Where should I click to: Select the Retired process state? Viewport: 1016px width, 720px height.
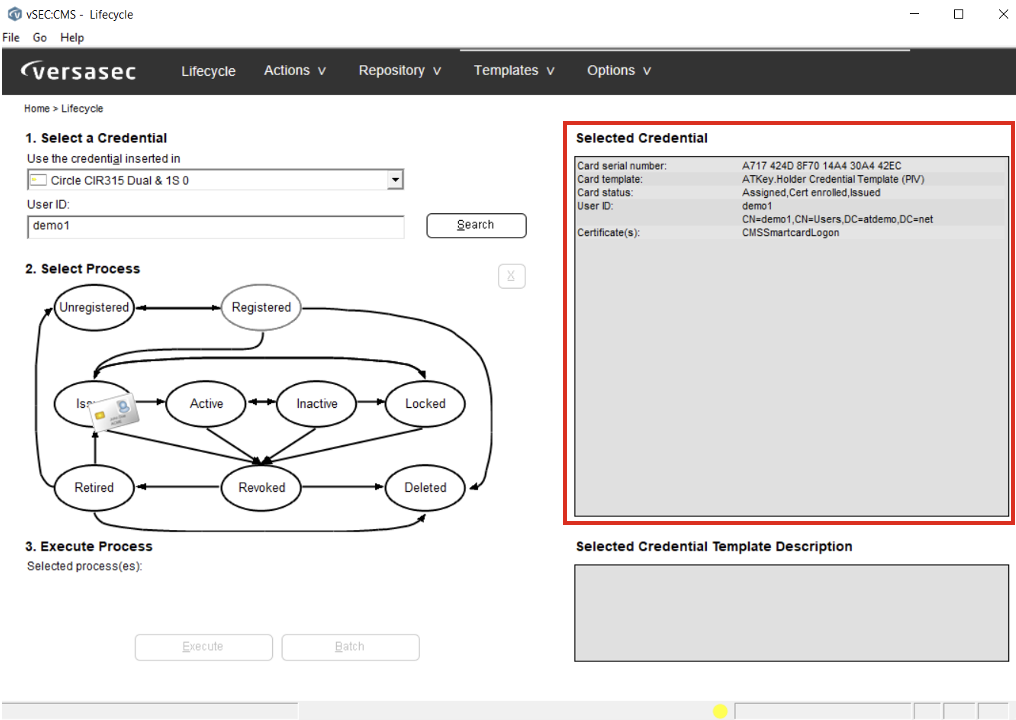[94, 487]
